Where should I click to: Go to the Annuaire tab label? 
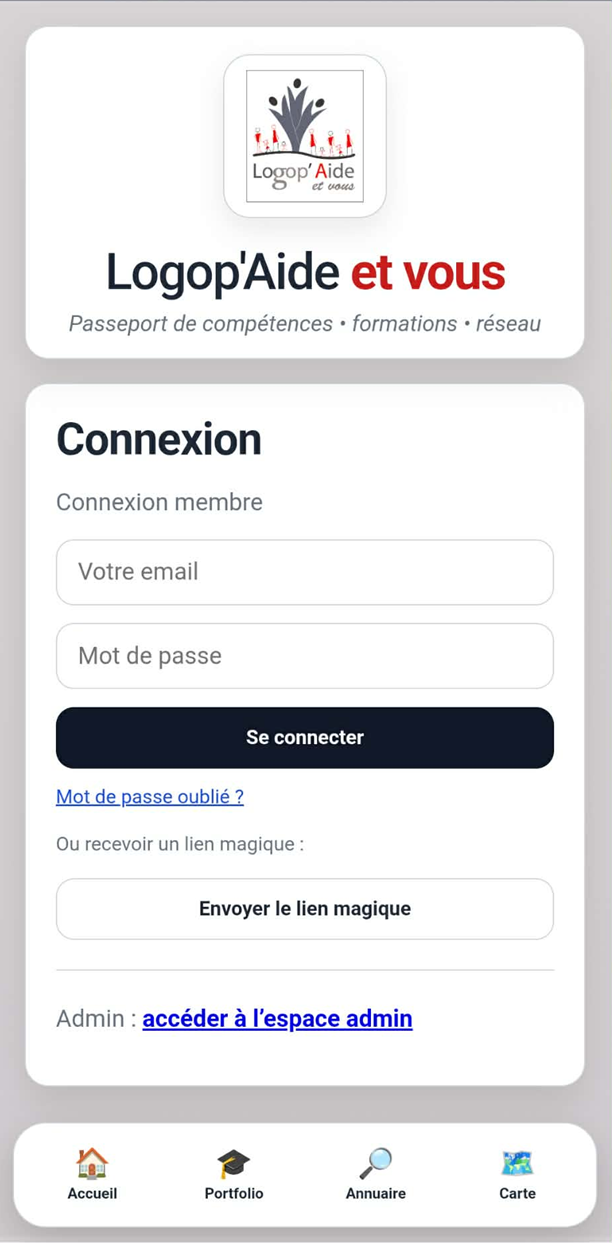pos(376,1193)
